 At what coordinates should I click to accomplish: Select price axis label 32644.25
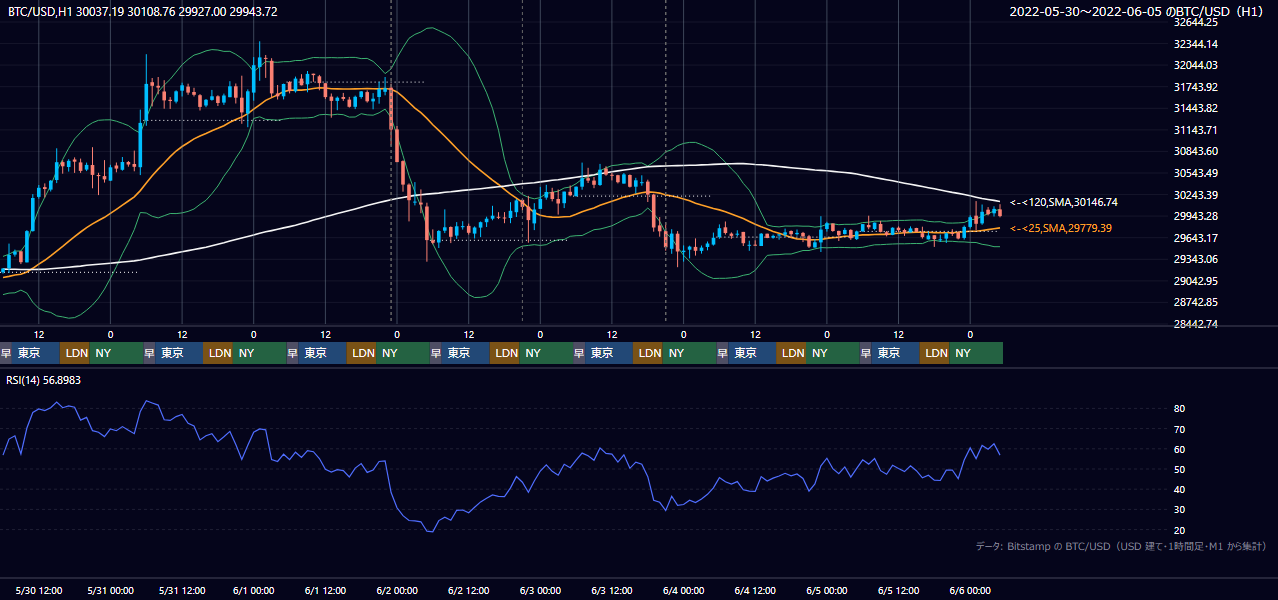click(x=1195, y=22)
